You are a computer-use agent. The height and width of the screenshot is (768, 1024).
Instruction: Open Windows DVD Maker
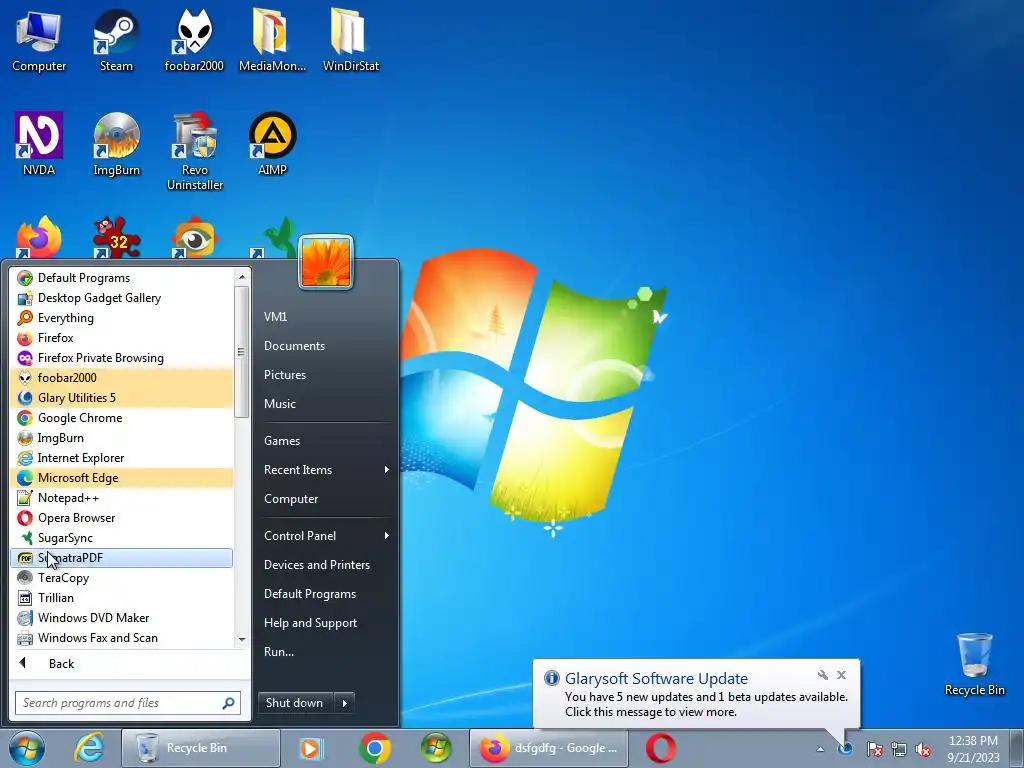(121, 618)
